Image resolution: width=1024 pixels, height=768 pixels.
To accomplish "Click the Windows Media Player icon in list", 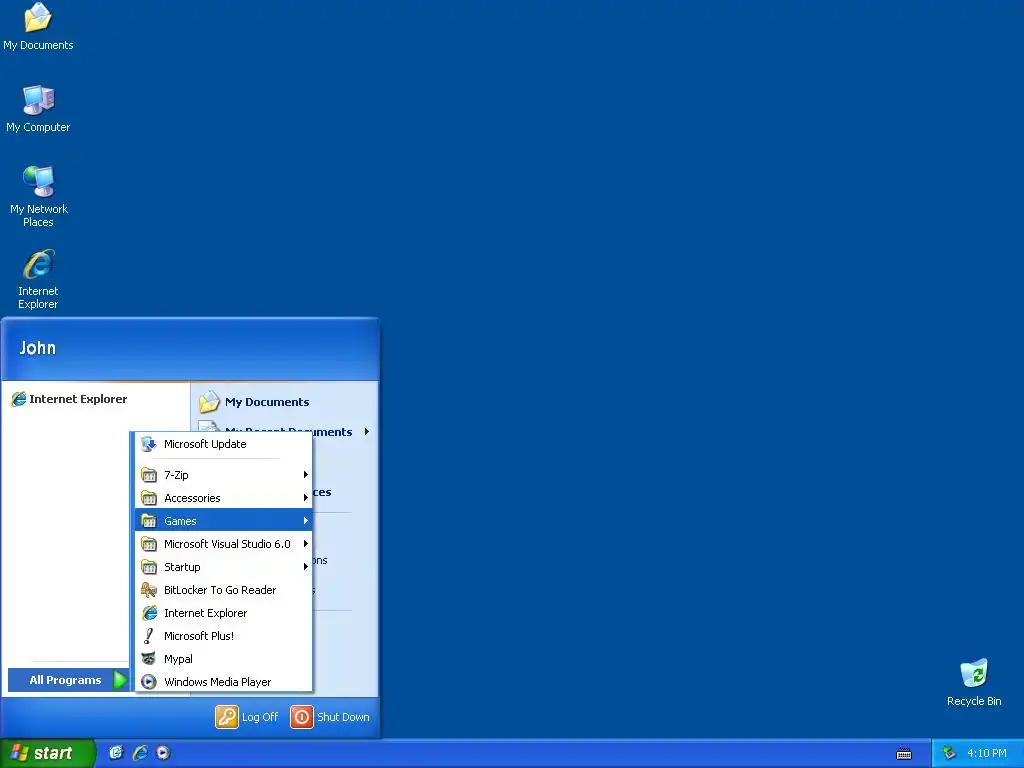I will click(149, 682).
